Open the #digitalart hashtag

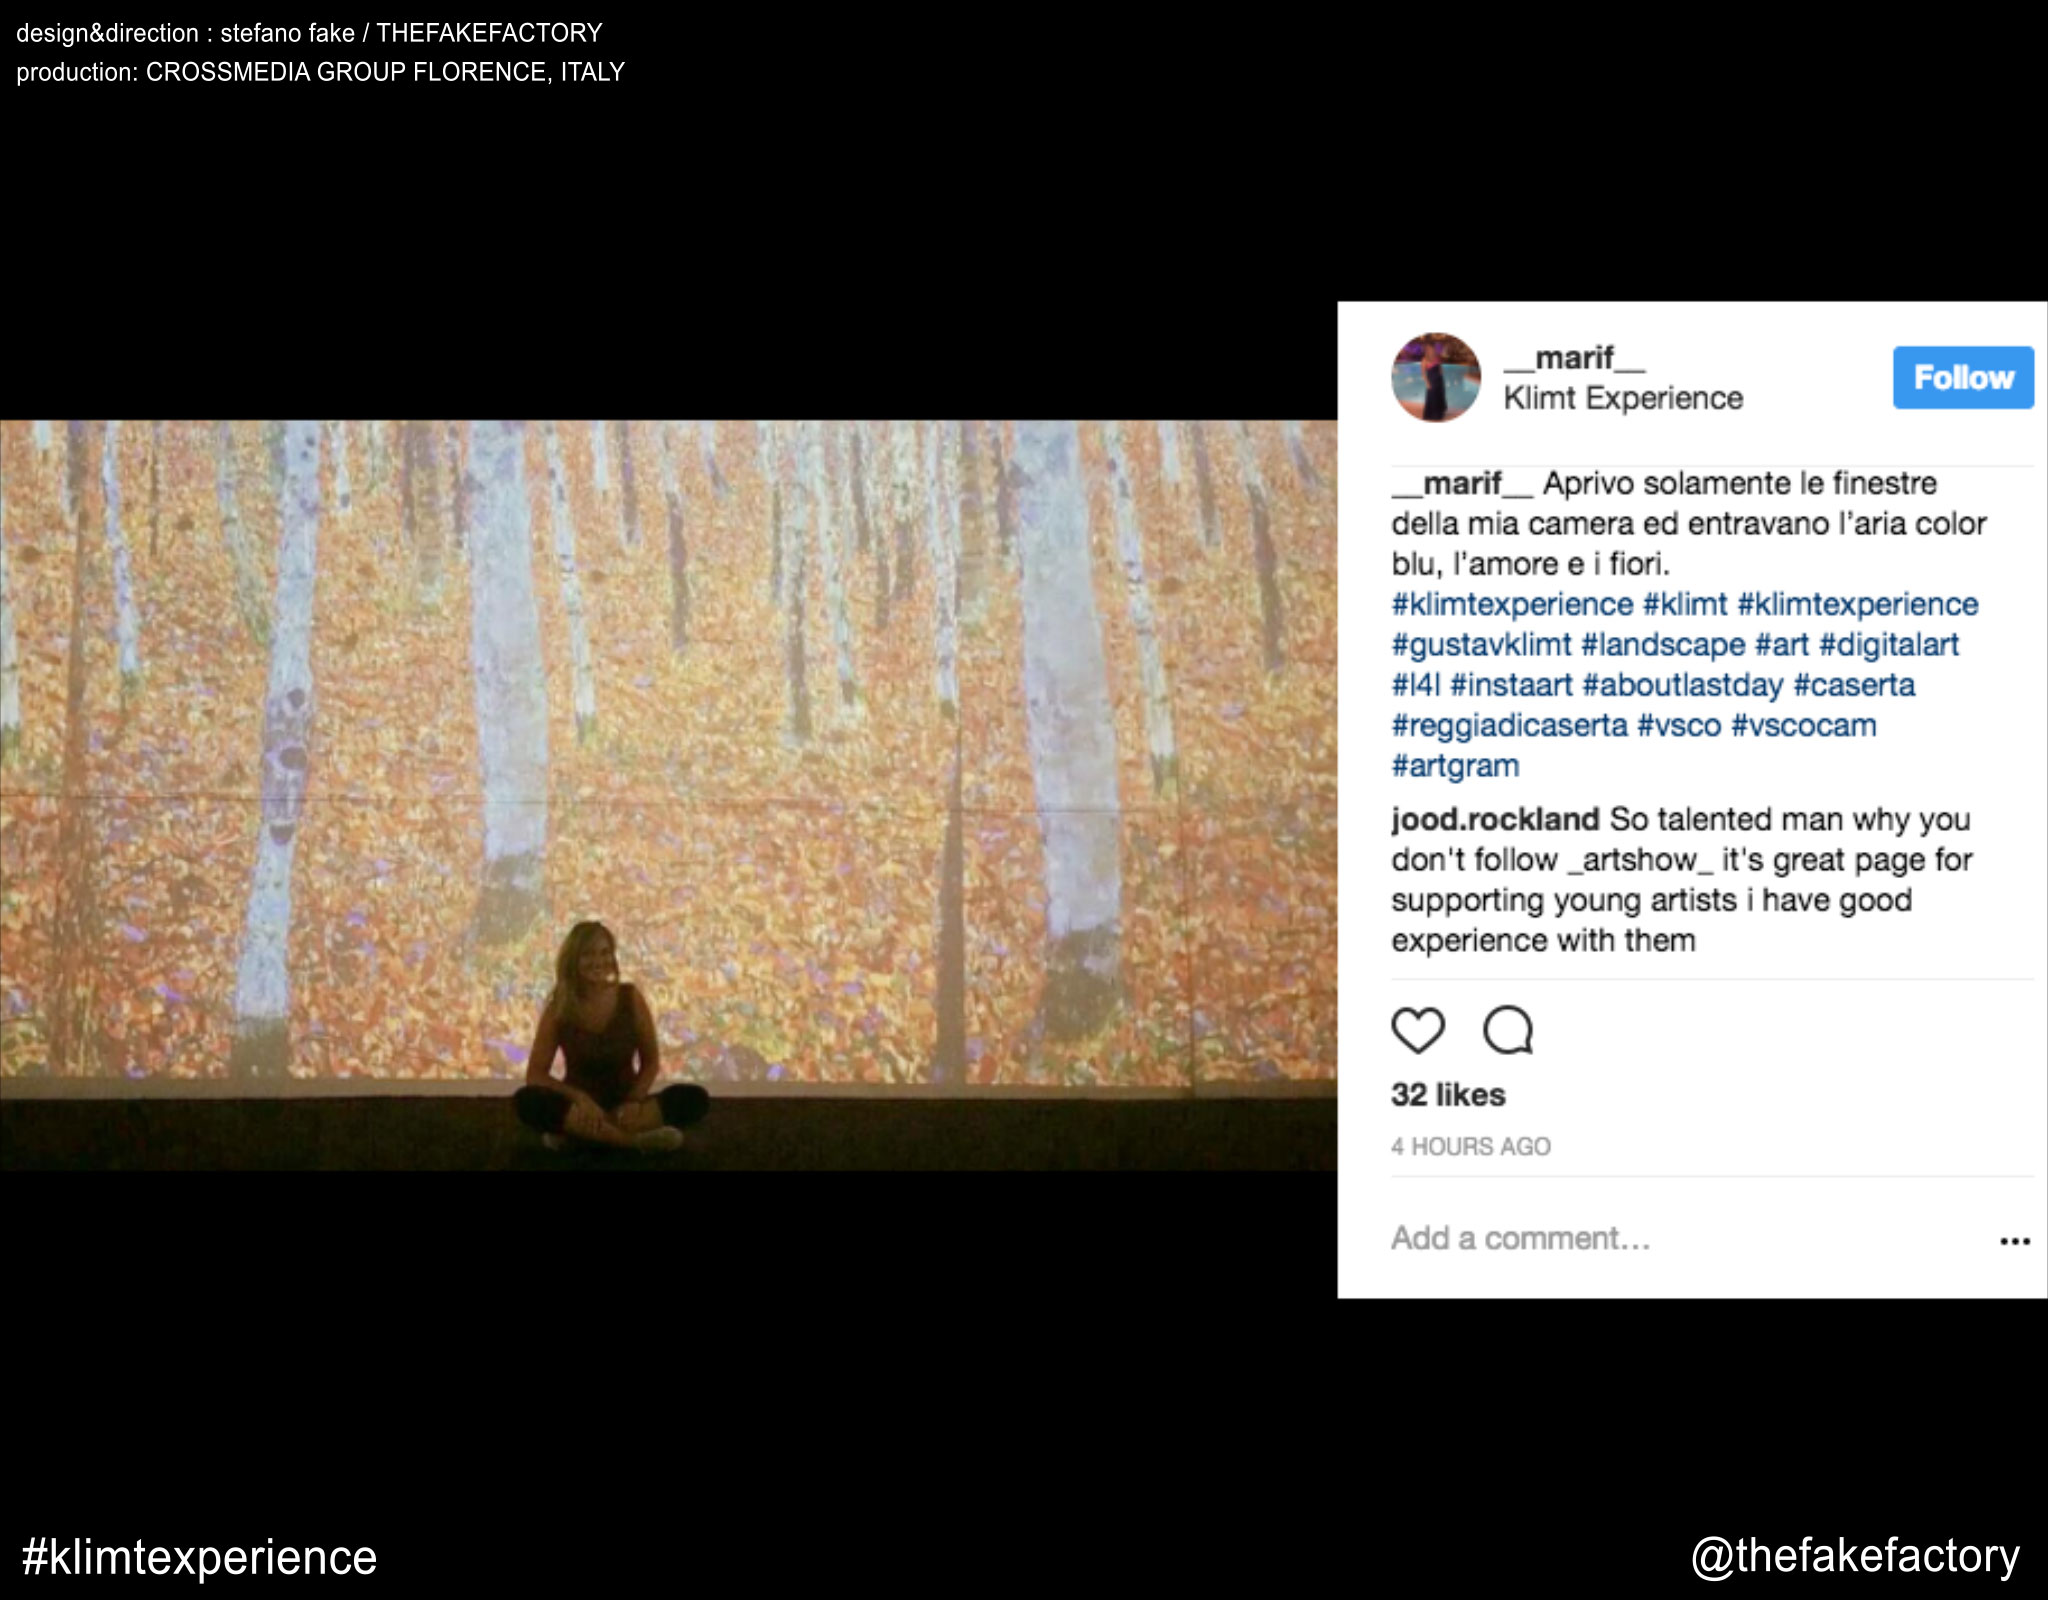1888,645
